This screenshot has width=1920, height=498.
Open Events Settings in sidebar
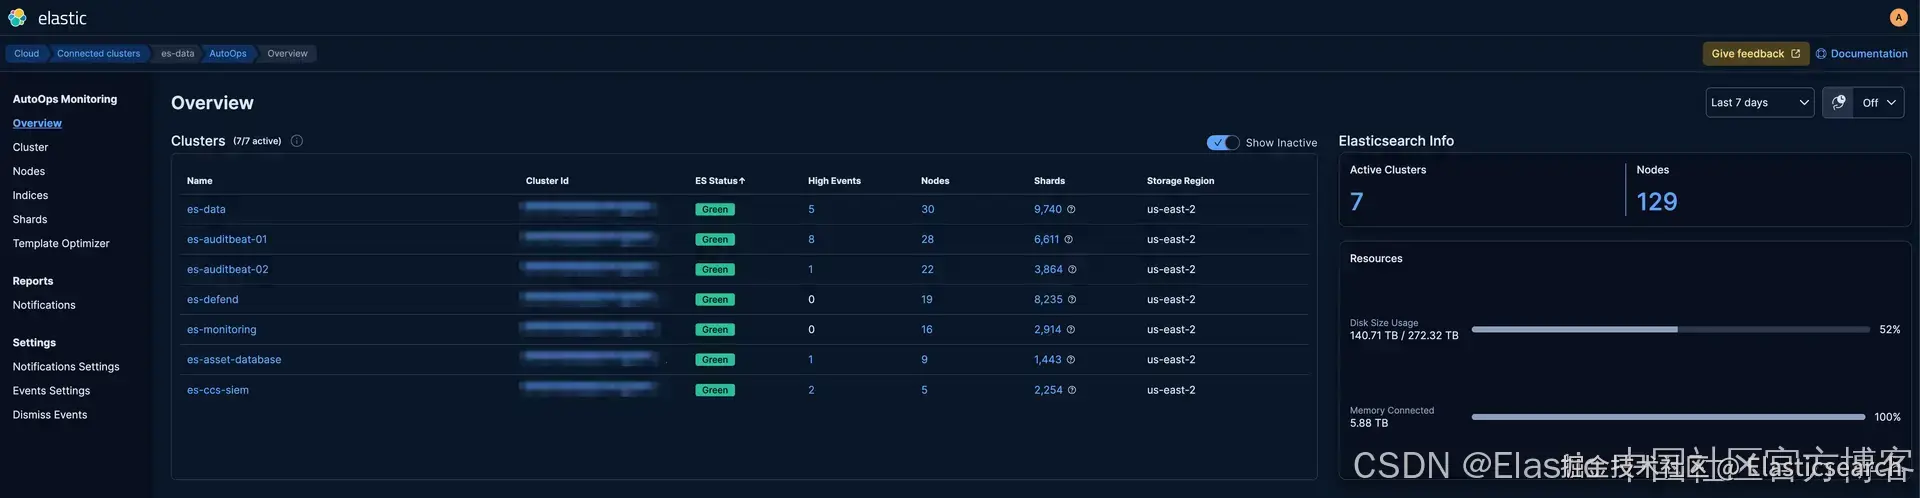coord(51,391)
